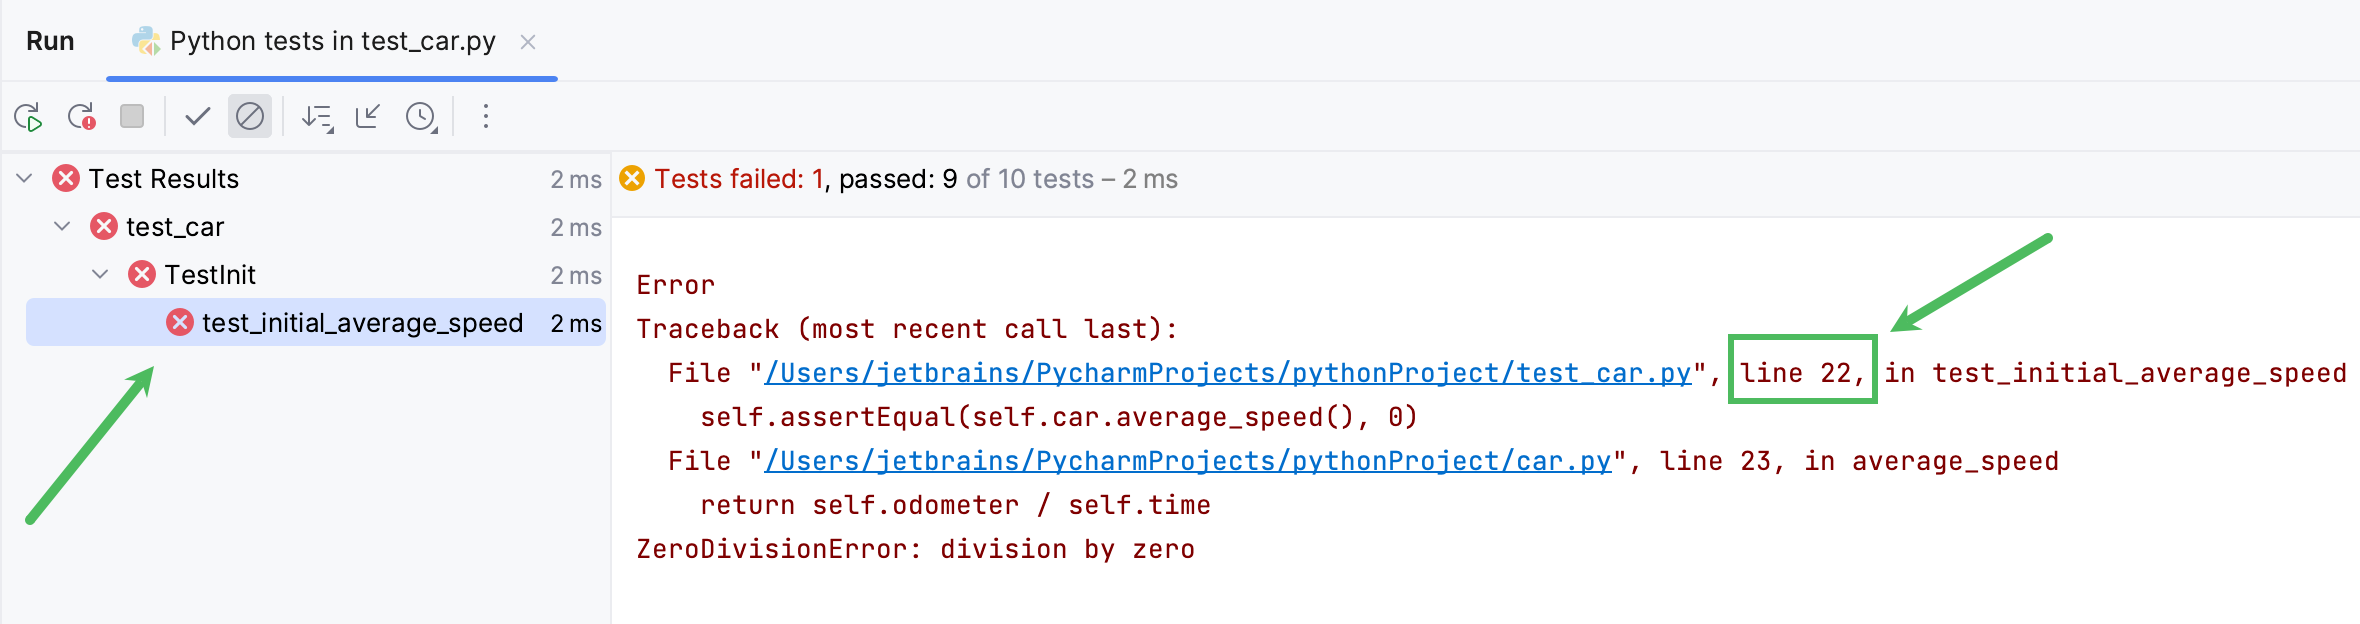The image size is (2360, 624).
Task: Rerun all Python tests
Action: [30, 116]
